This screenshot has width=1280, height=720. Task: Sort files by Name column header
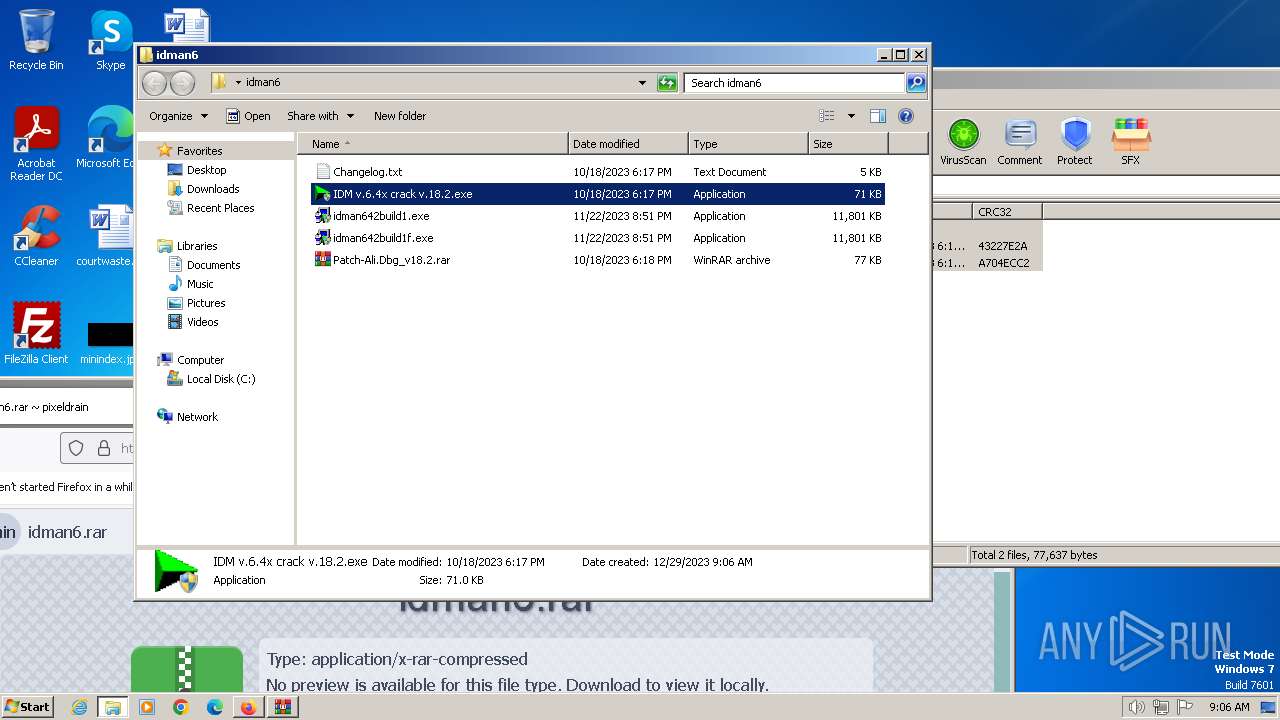click(x=432, y=144)
